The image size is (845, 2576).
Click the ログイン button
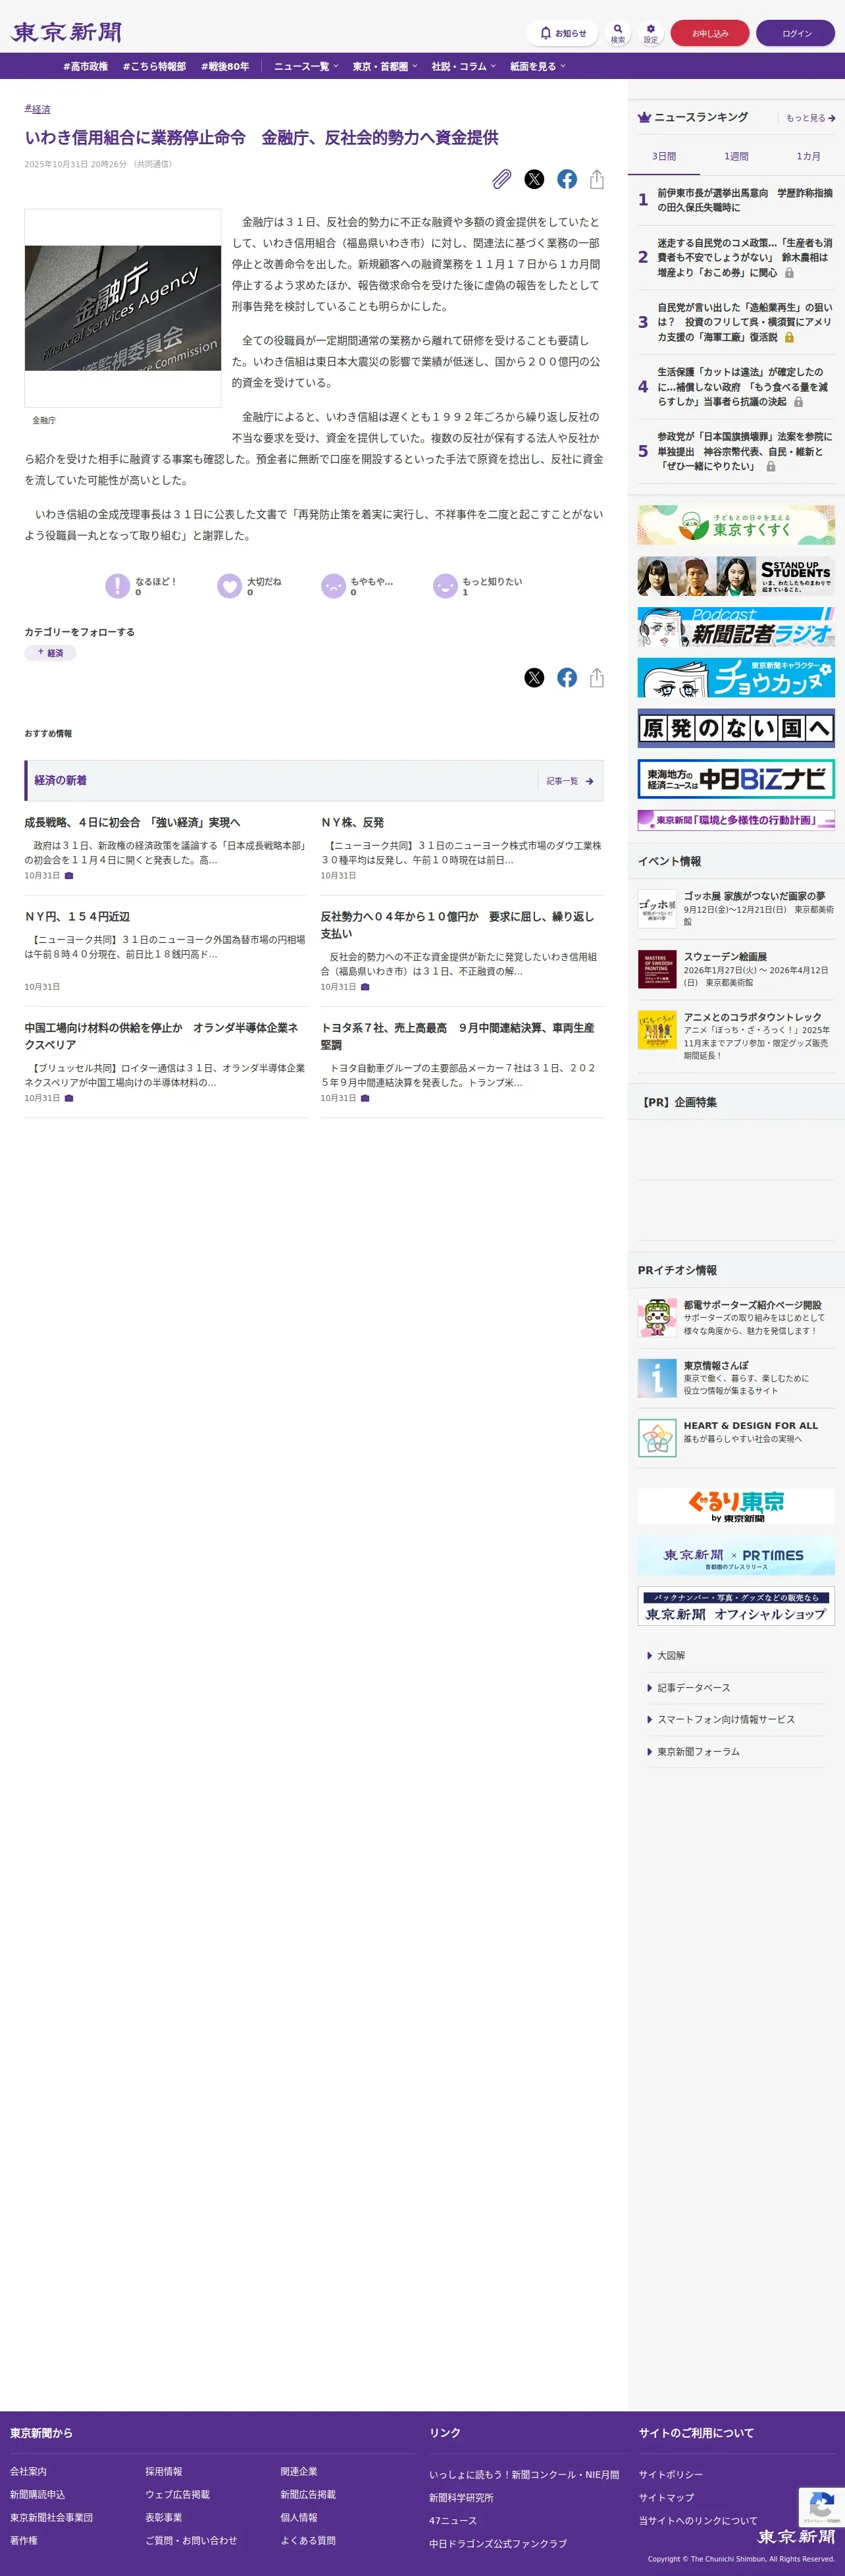tap(796, 33)
